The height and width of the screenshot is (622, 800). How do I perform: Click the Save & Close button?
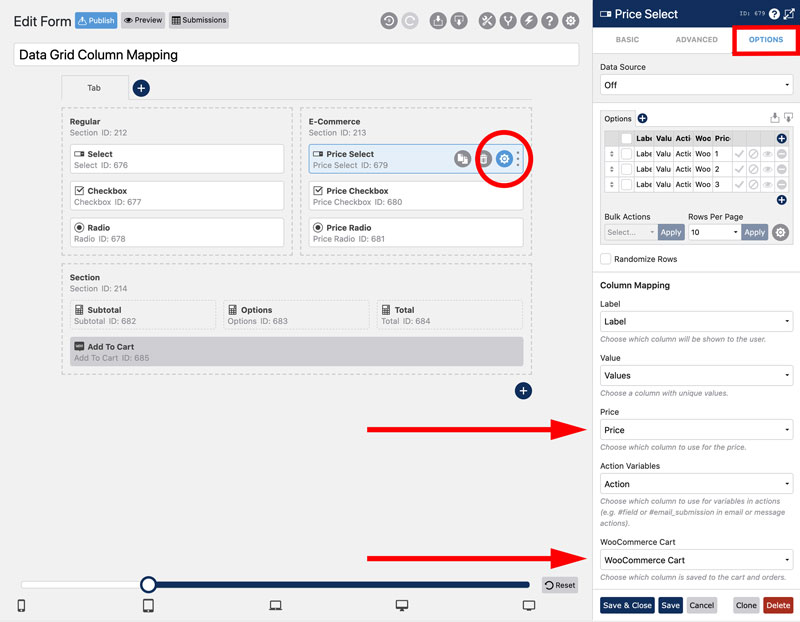[627, 605]
